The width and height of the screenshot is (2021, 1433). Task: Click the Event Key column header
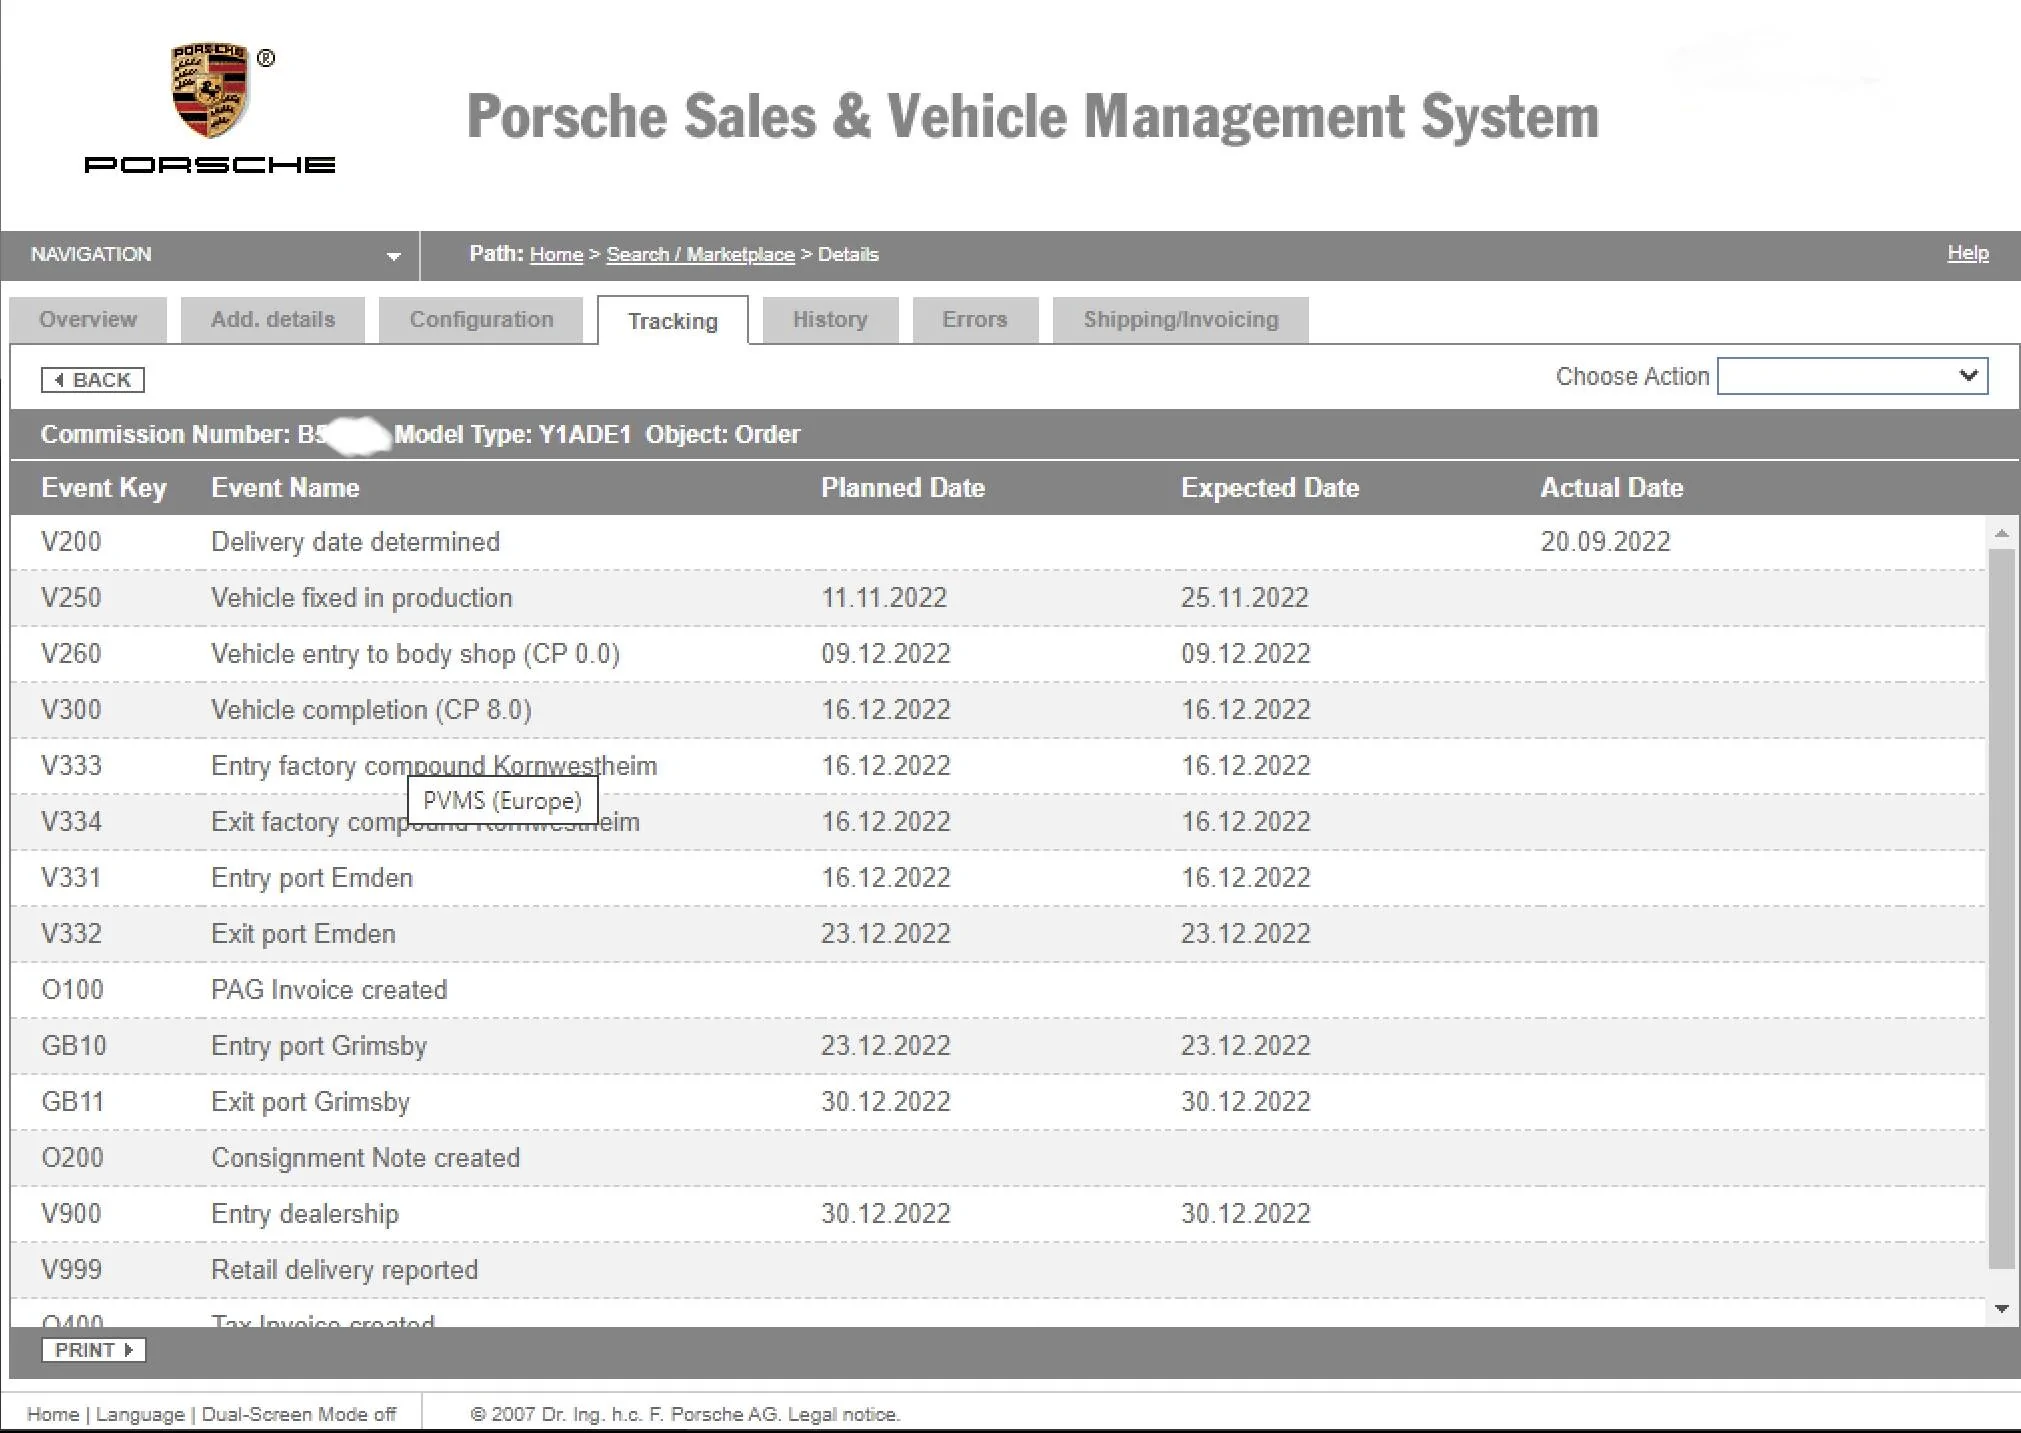point(104,488)
